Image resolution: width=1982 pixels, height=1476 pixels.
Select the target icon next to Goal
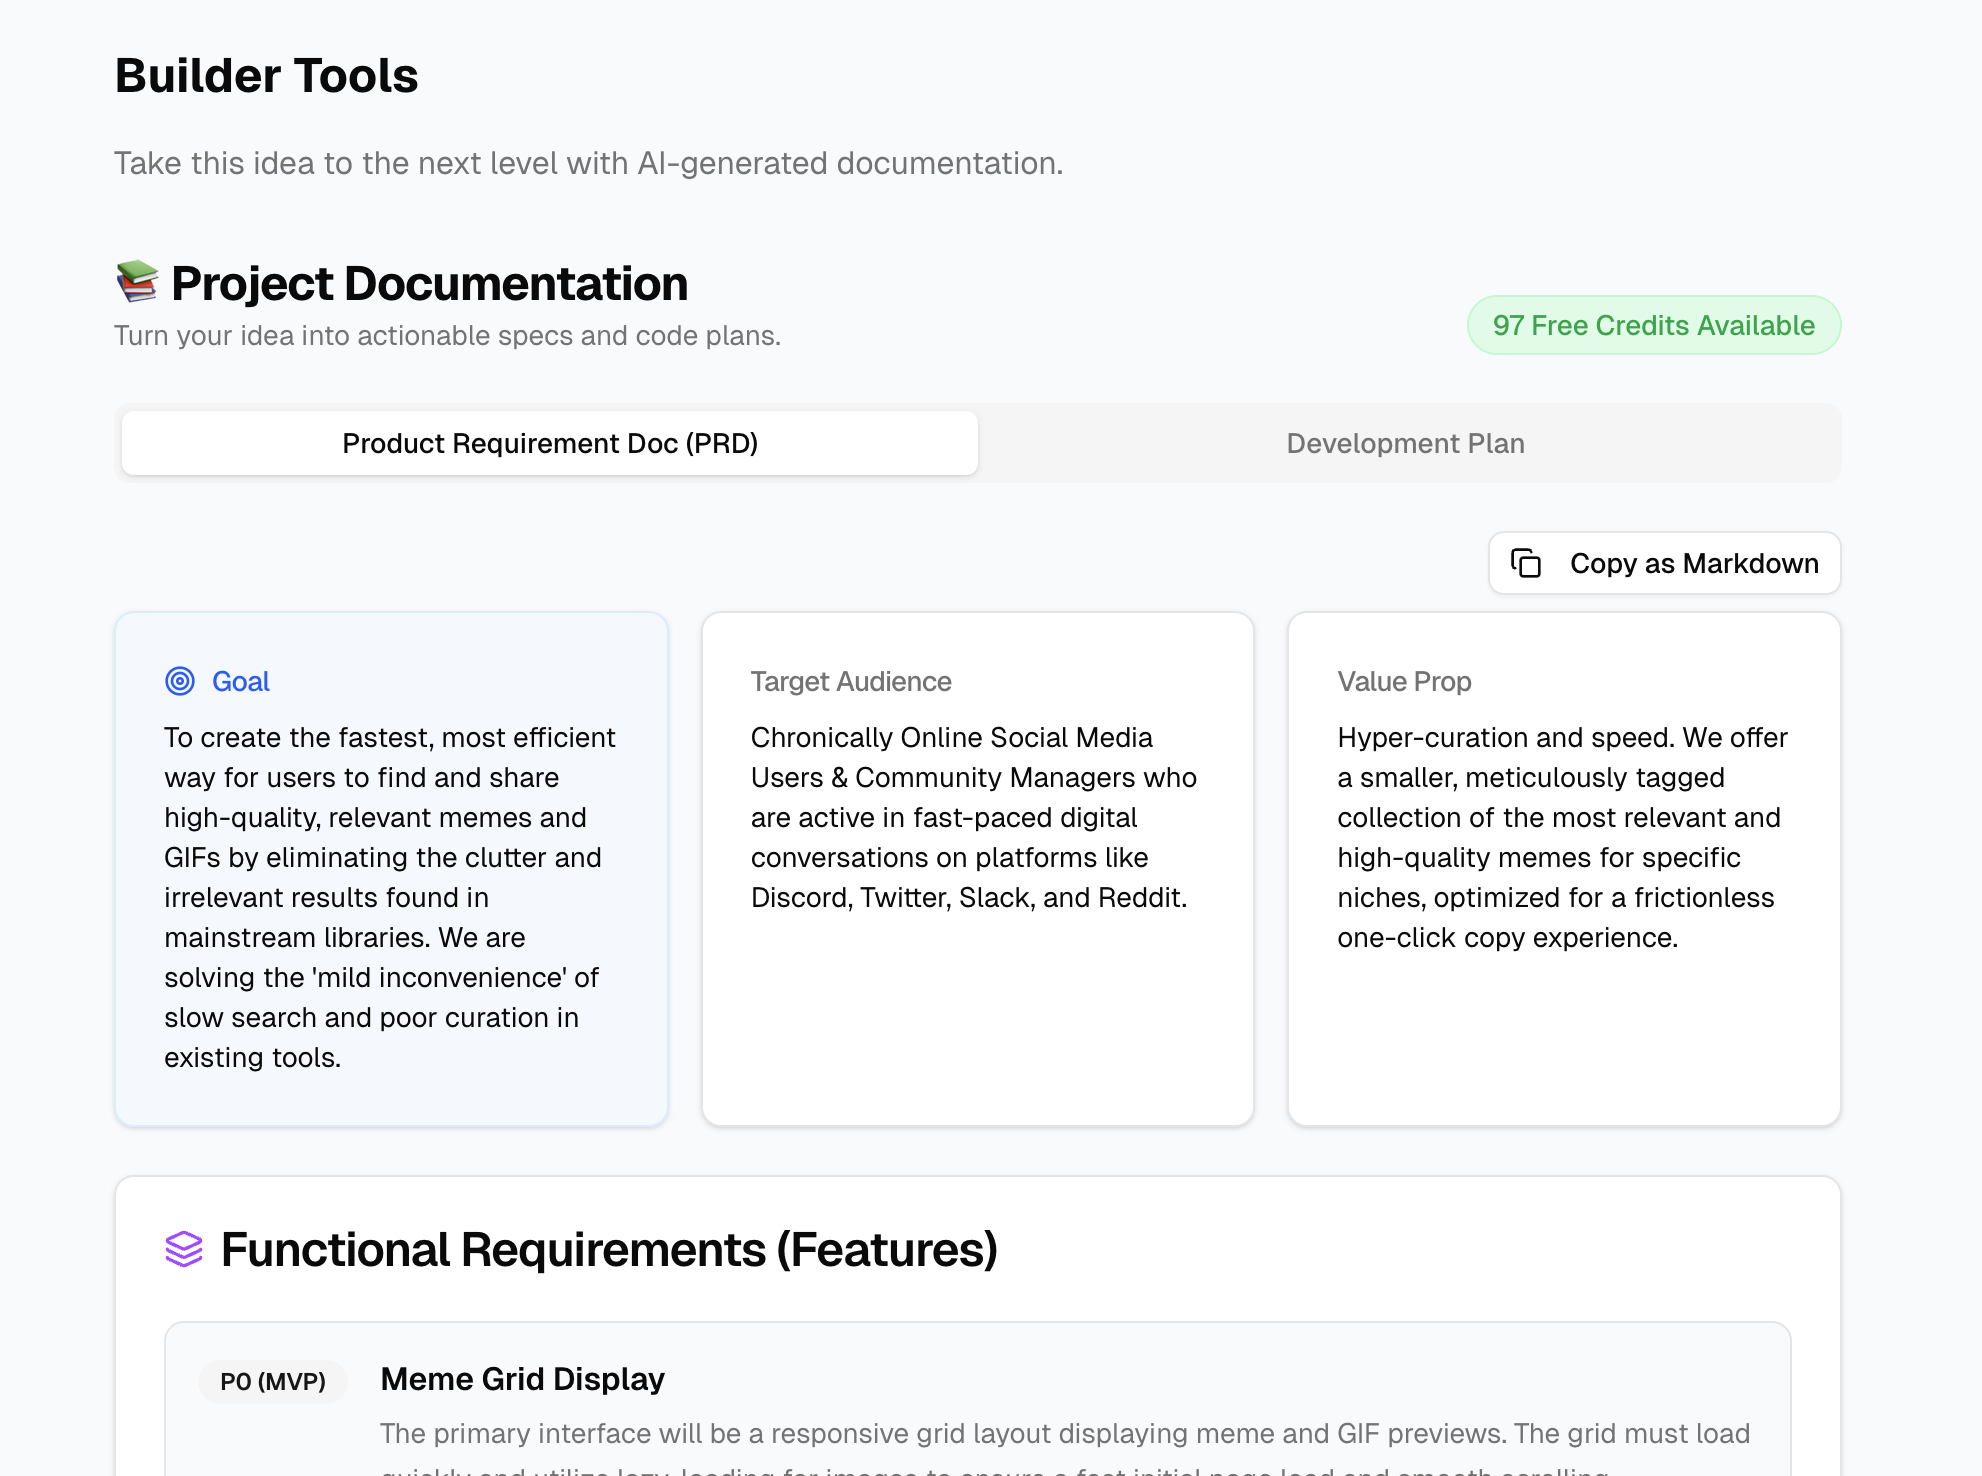[x=179, y=681]
